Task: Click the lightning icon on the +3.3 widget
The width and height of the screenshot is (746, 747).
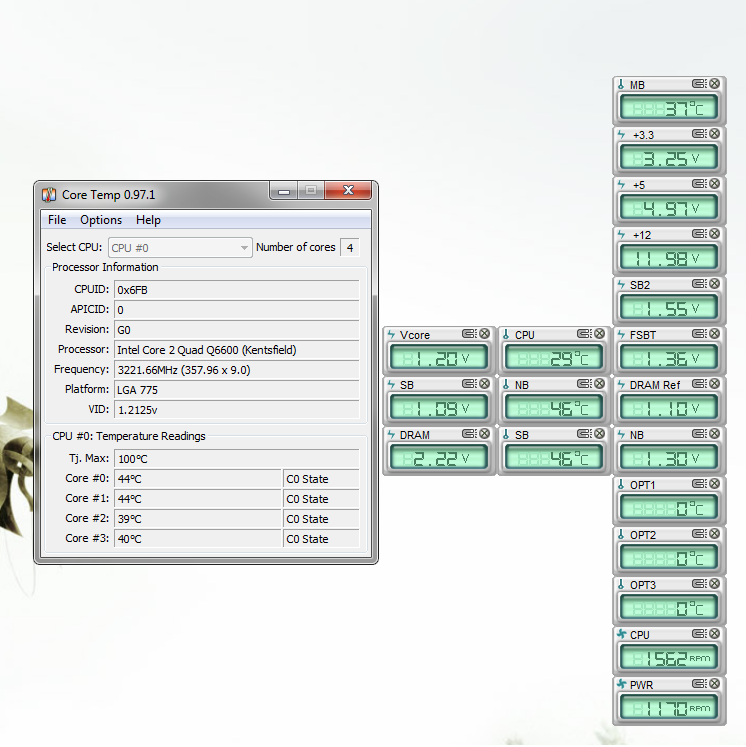Action: click(x=621, y=134)
